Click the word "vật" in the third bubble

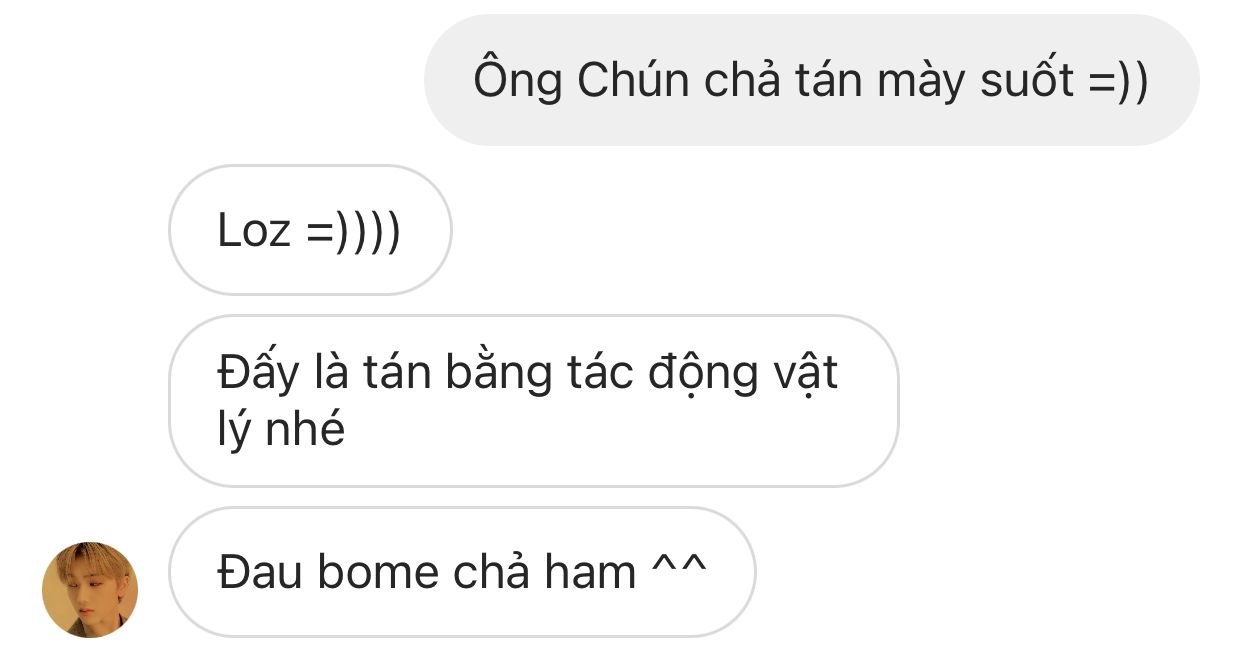[x=806, y=374]
